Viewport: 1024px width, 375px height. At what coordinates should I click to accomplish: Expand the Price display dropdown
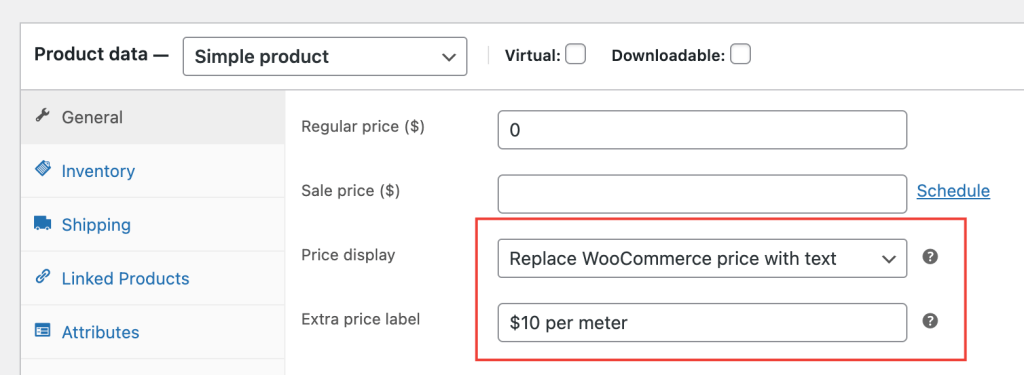pos(702,258)
